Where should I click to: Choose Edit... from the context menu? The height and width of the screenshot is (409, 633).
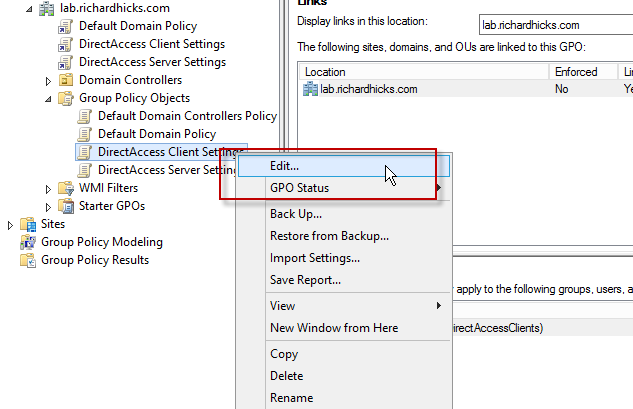pyautogui.click(x=285, y=165)
